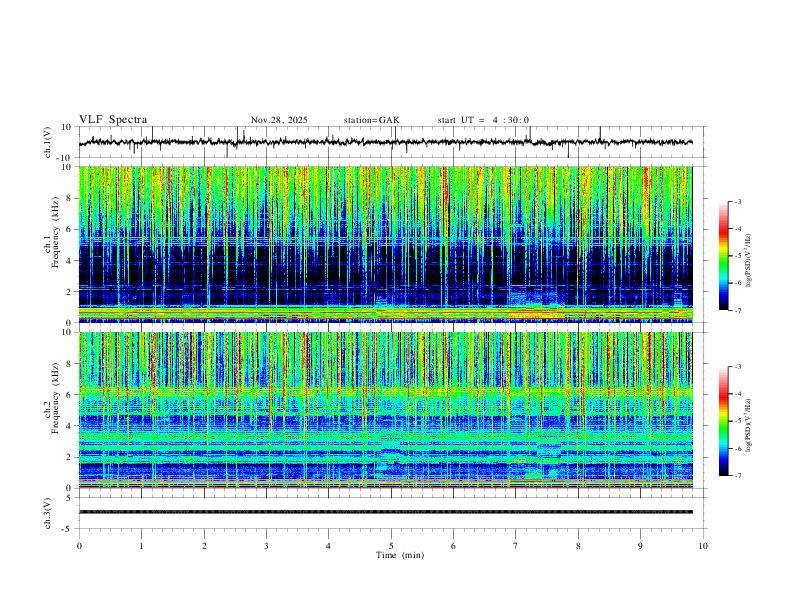Click the "4" tick on the Time axis
Image resolution: width=792 pixels, height=612 pixels.
pyautogui.click(x=328, y=546)
